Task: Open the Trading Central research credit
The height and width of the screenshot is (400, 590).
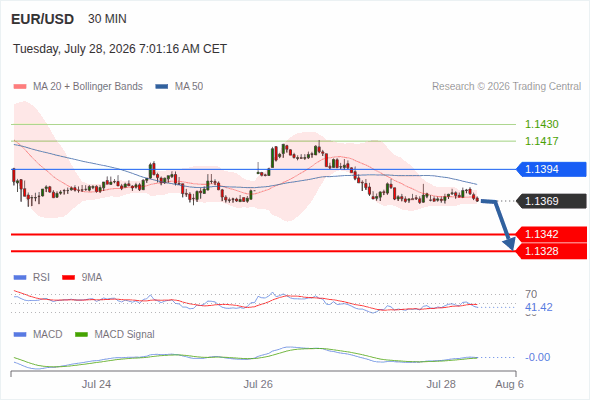Action: click(x=506, y=87)
